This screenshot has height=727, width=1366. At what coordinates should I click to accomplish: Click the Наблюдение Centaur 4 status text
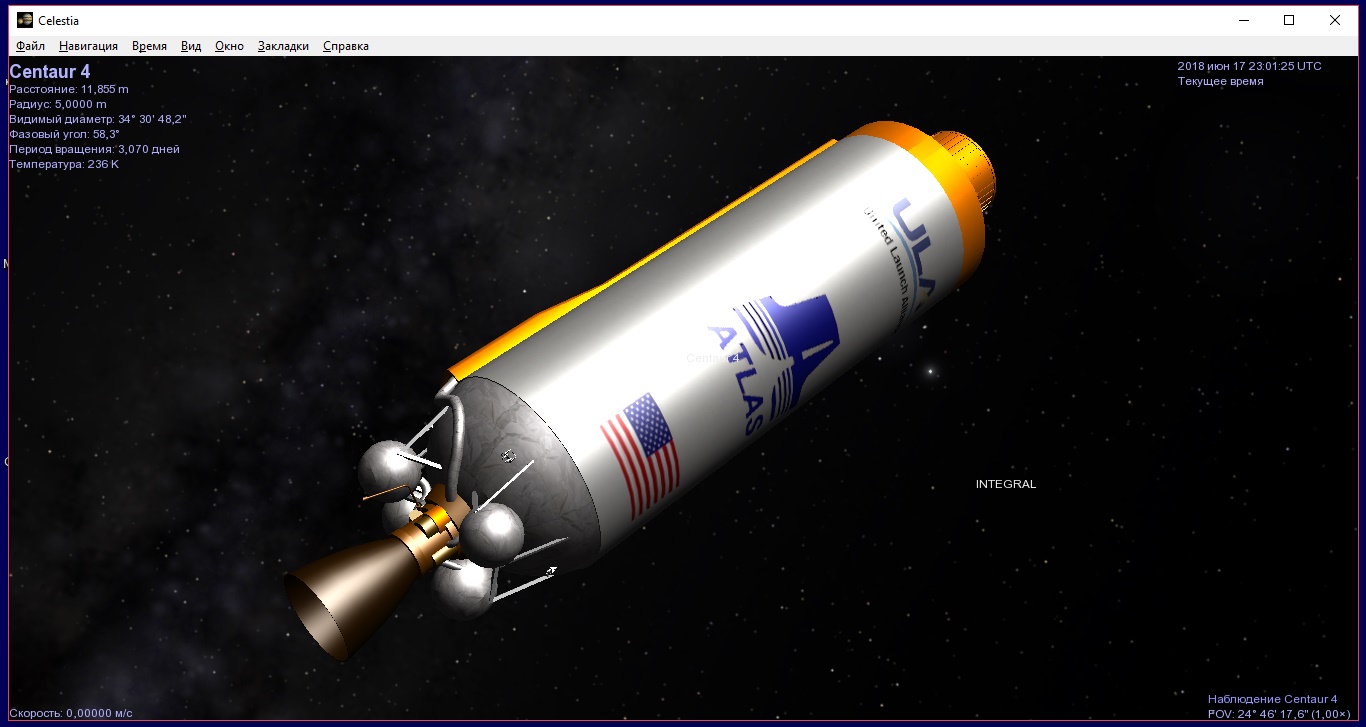tap(1272, 699)
